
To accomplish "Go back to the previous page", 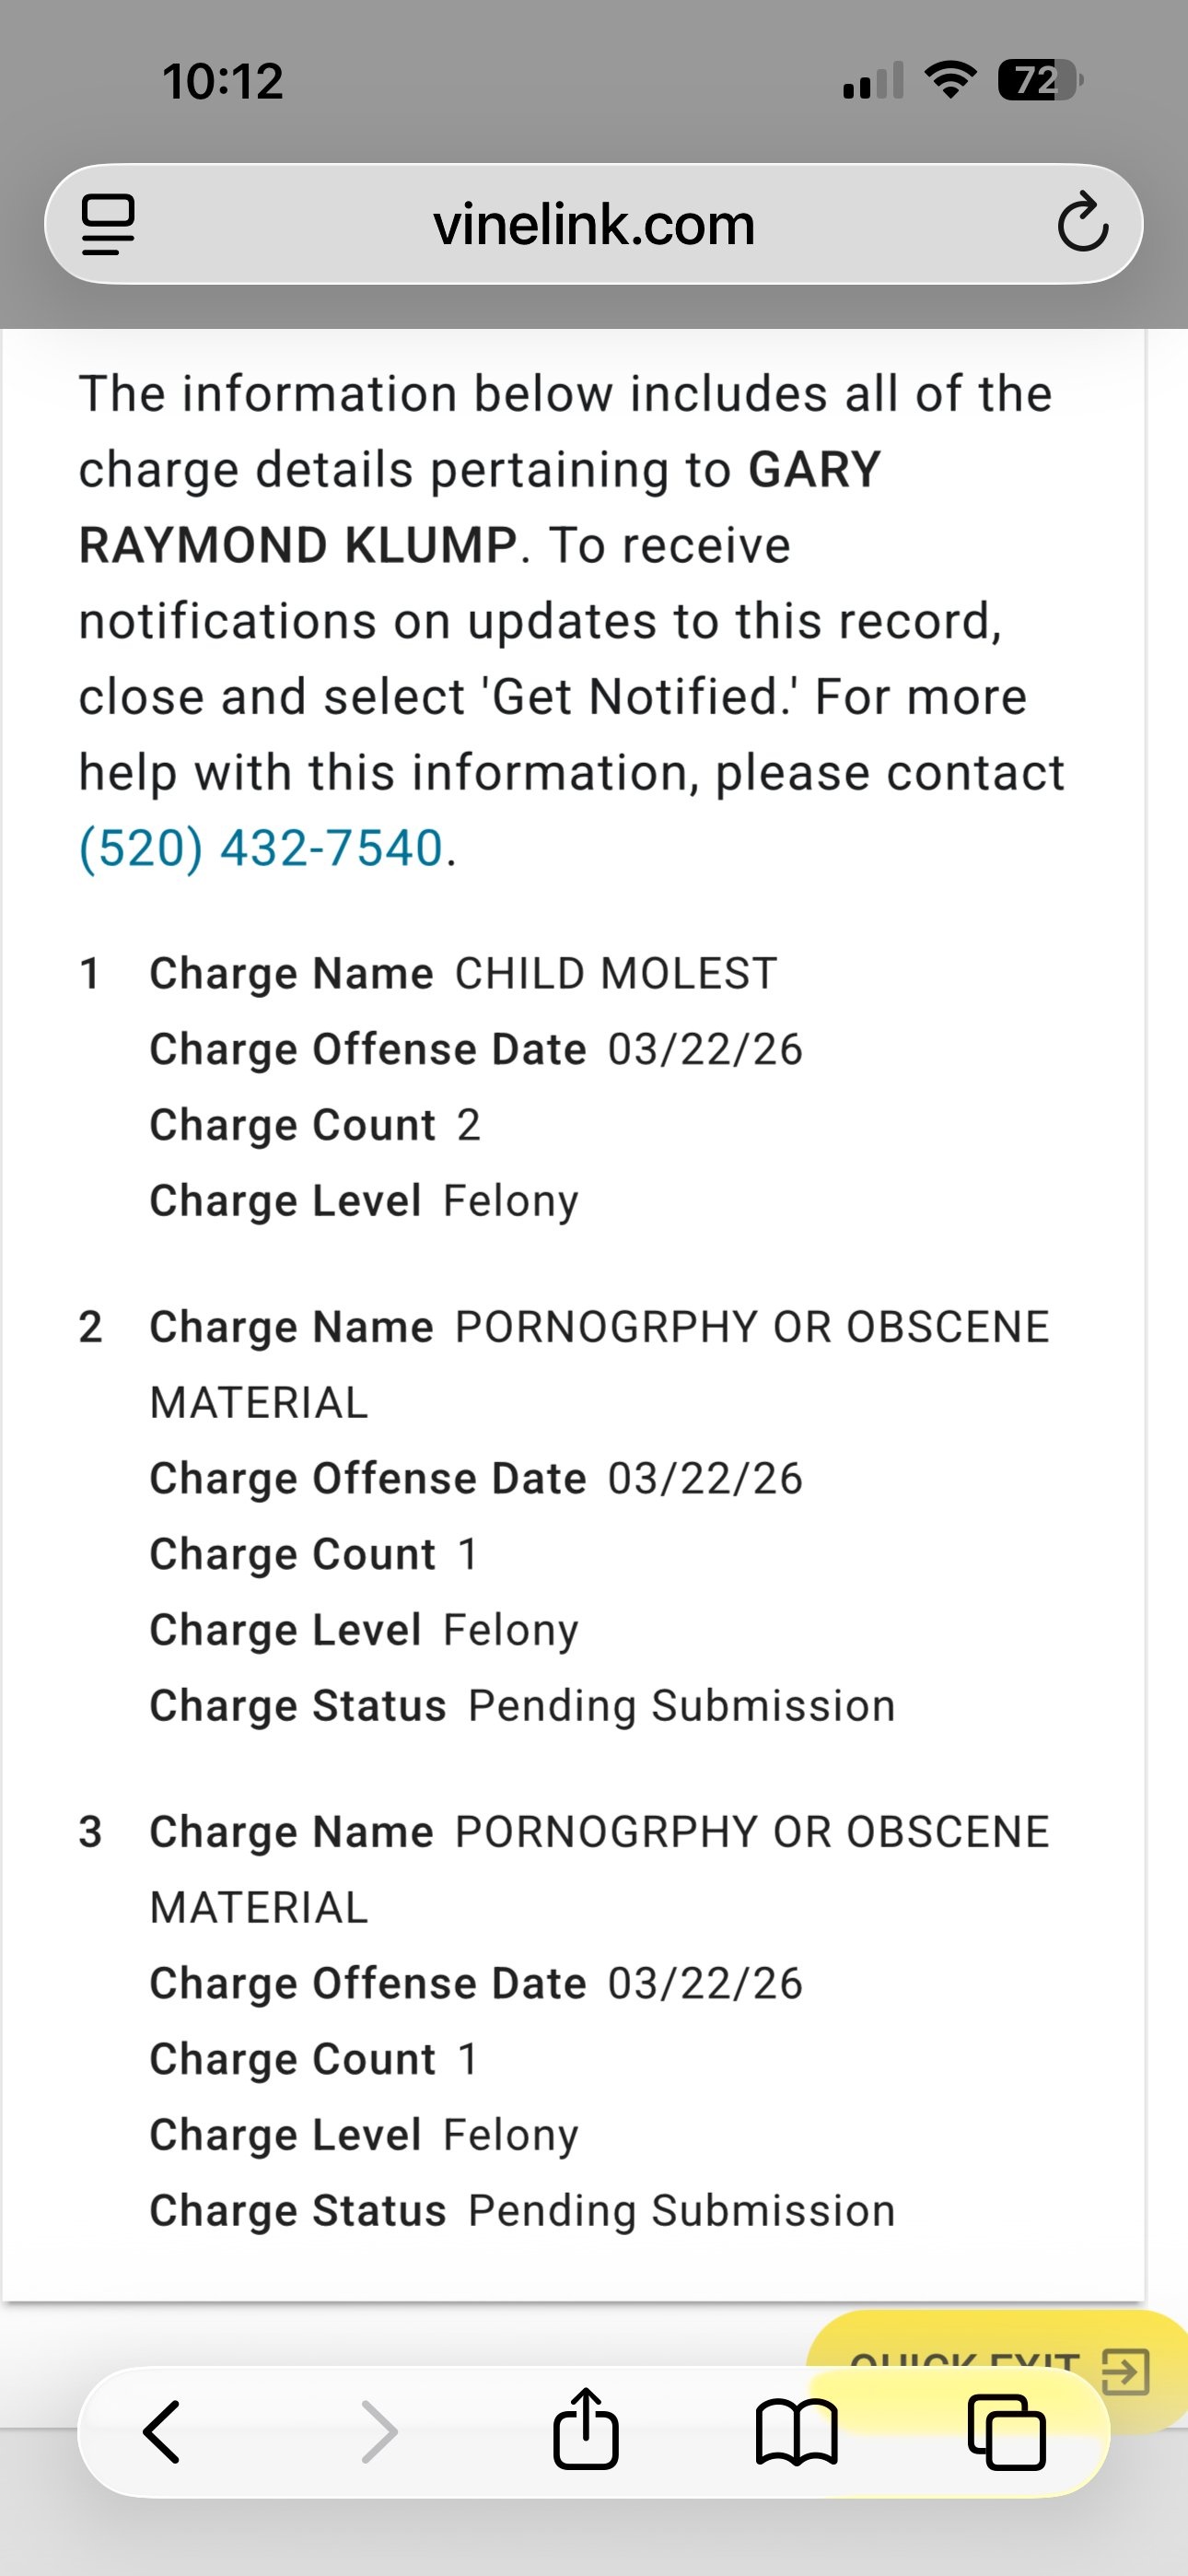I will 162,2431.
